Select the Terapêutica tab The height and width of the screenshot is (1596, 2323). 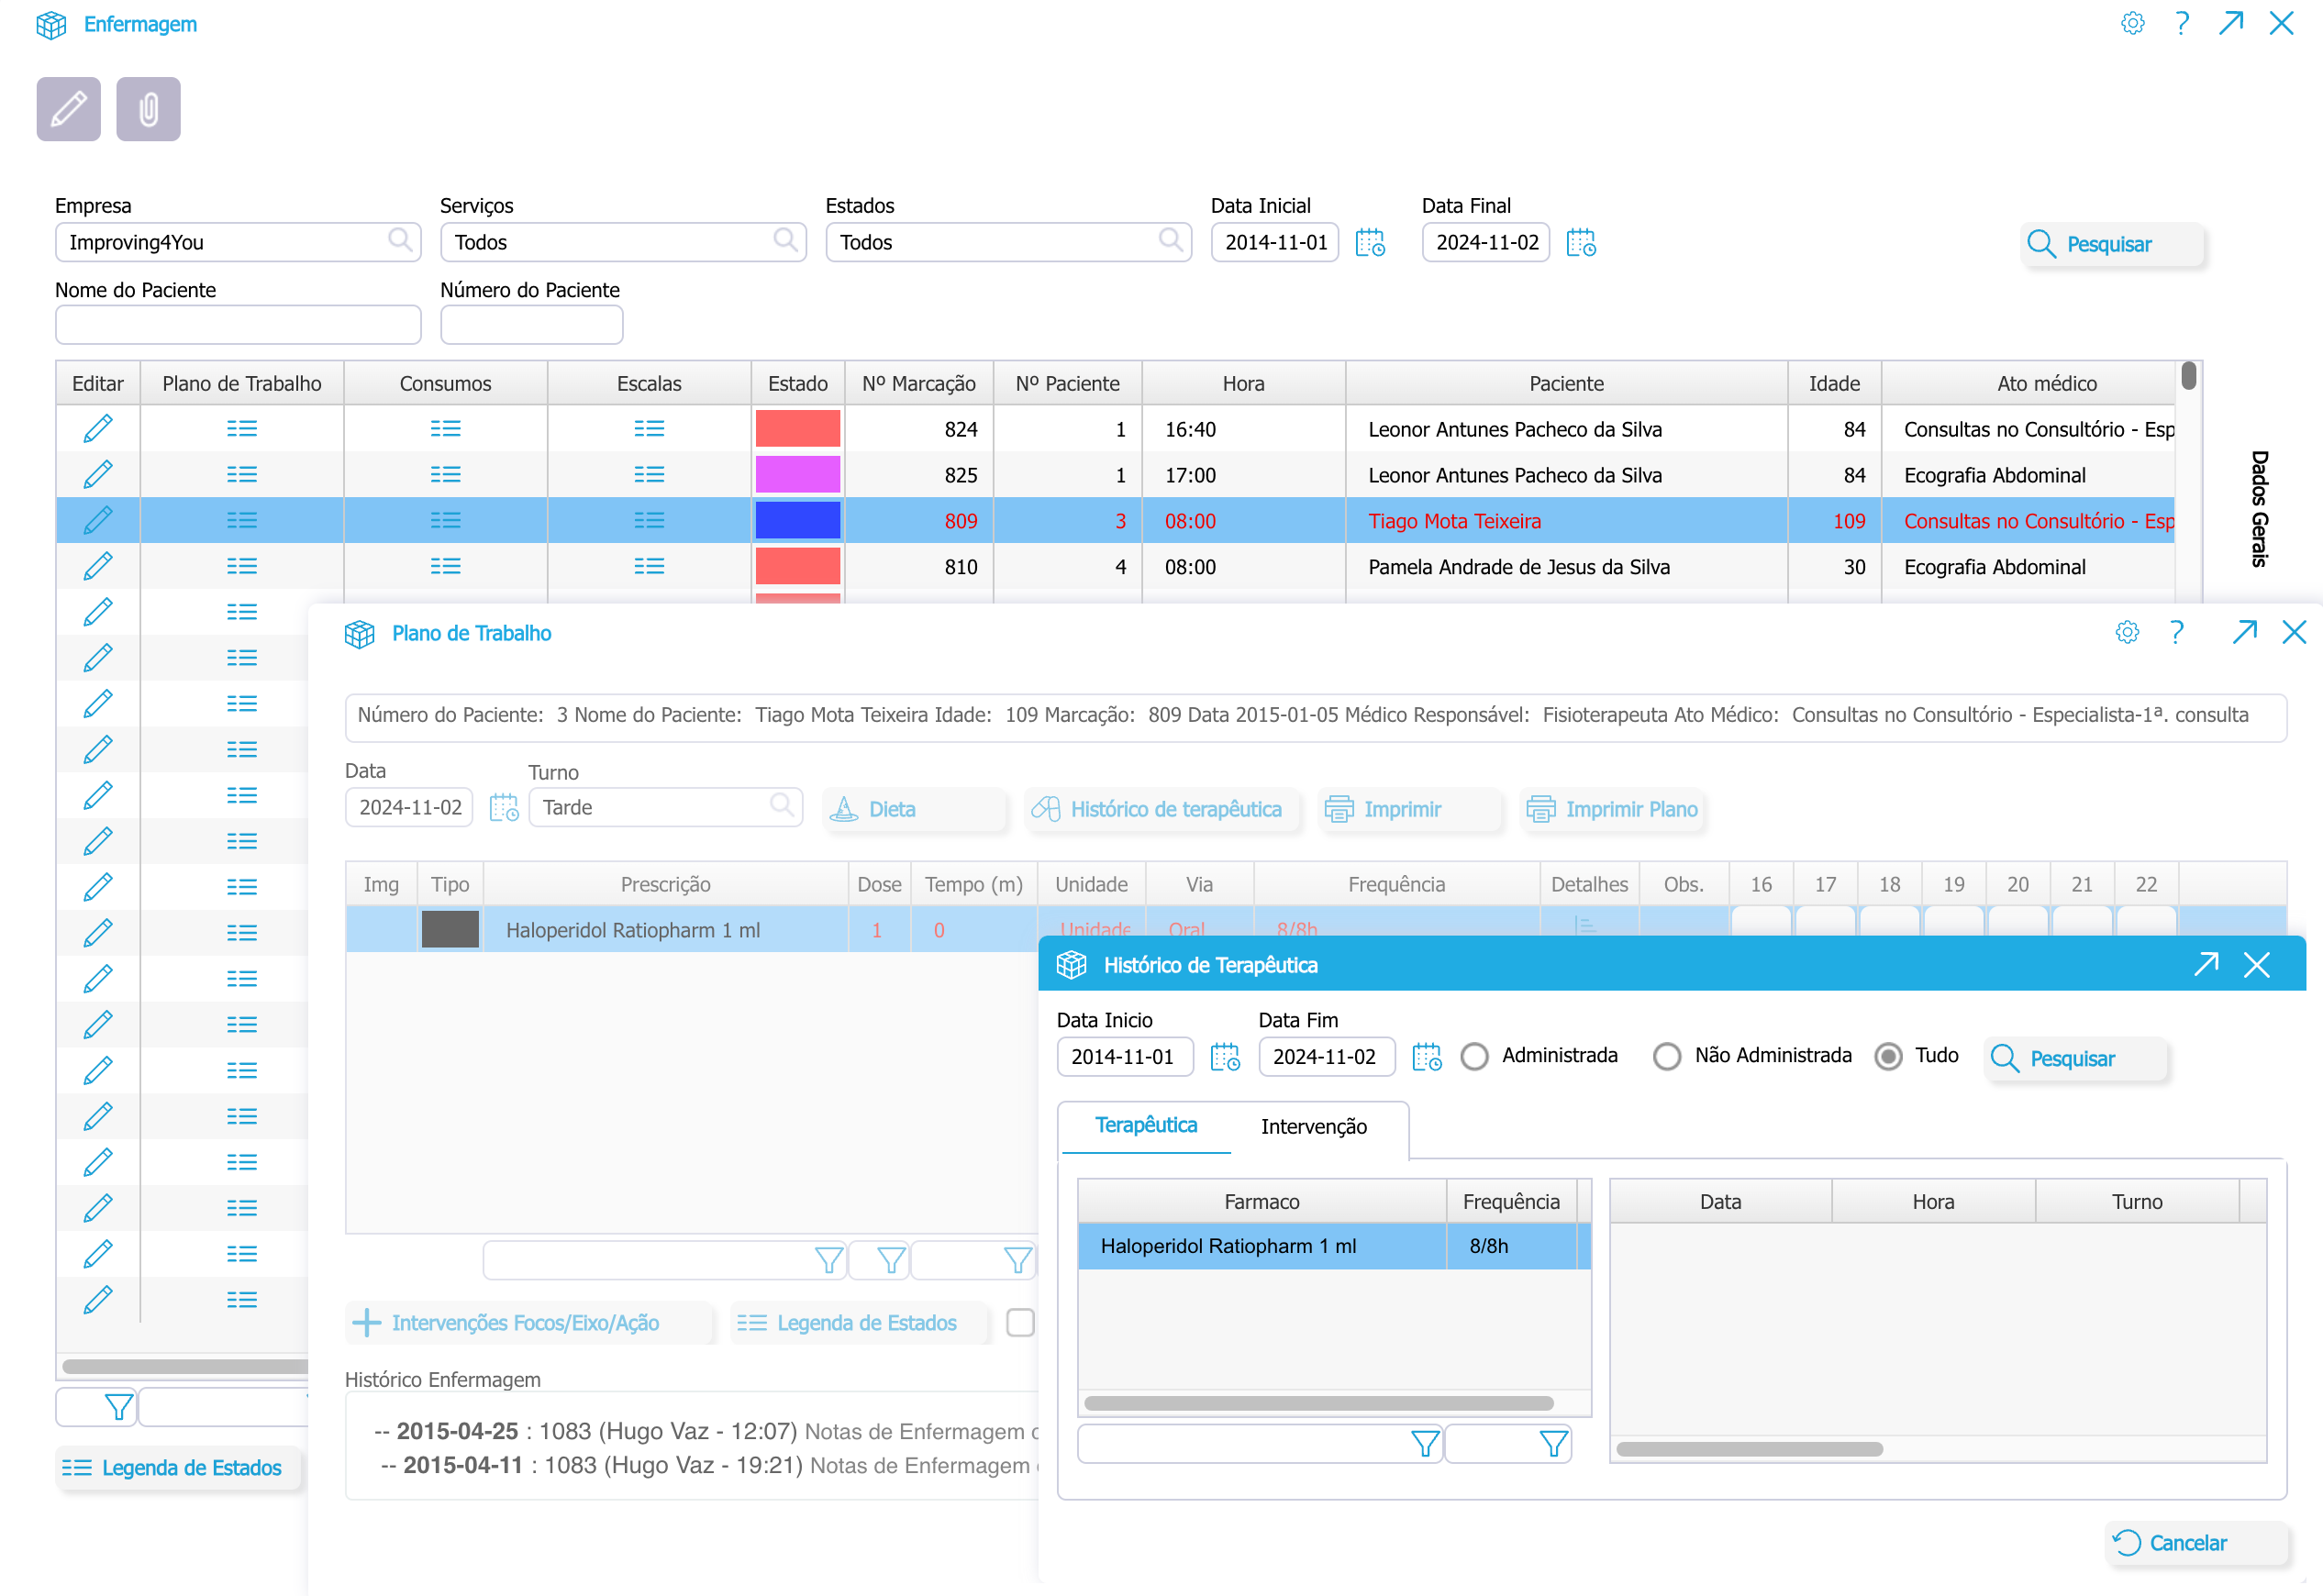pyautogui.click(x=1146, y=1126)
